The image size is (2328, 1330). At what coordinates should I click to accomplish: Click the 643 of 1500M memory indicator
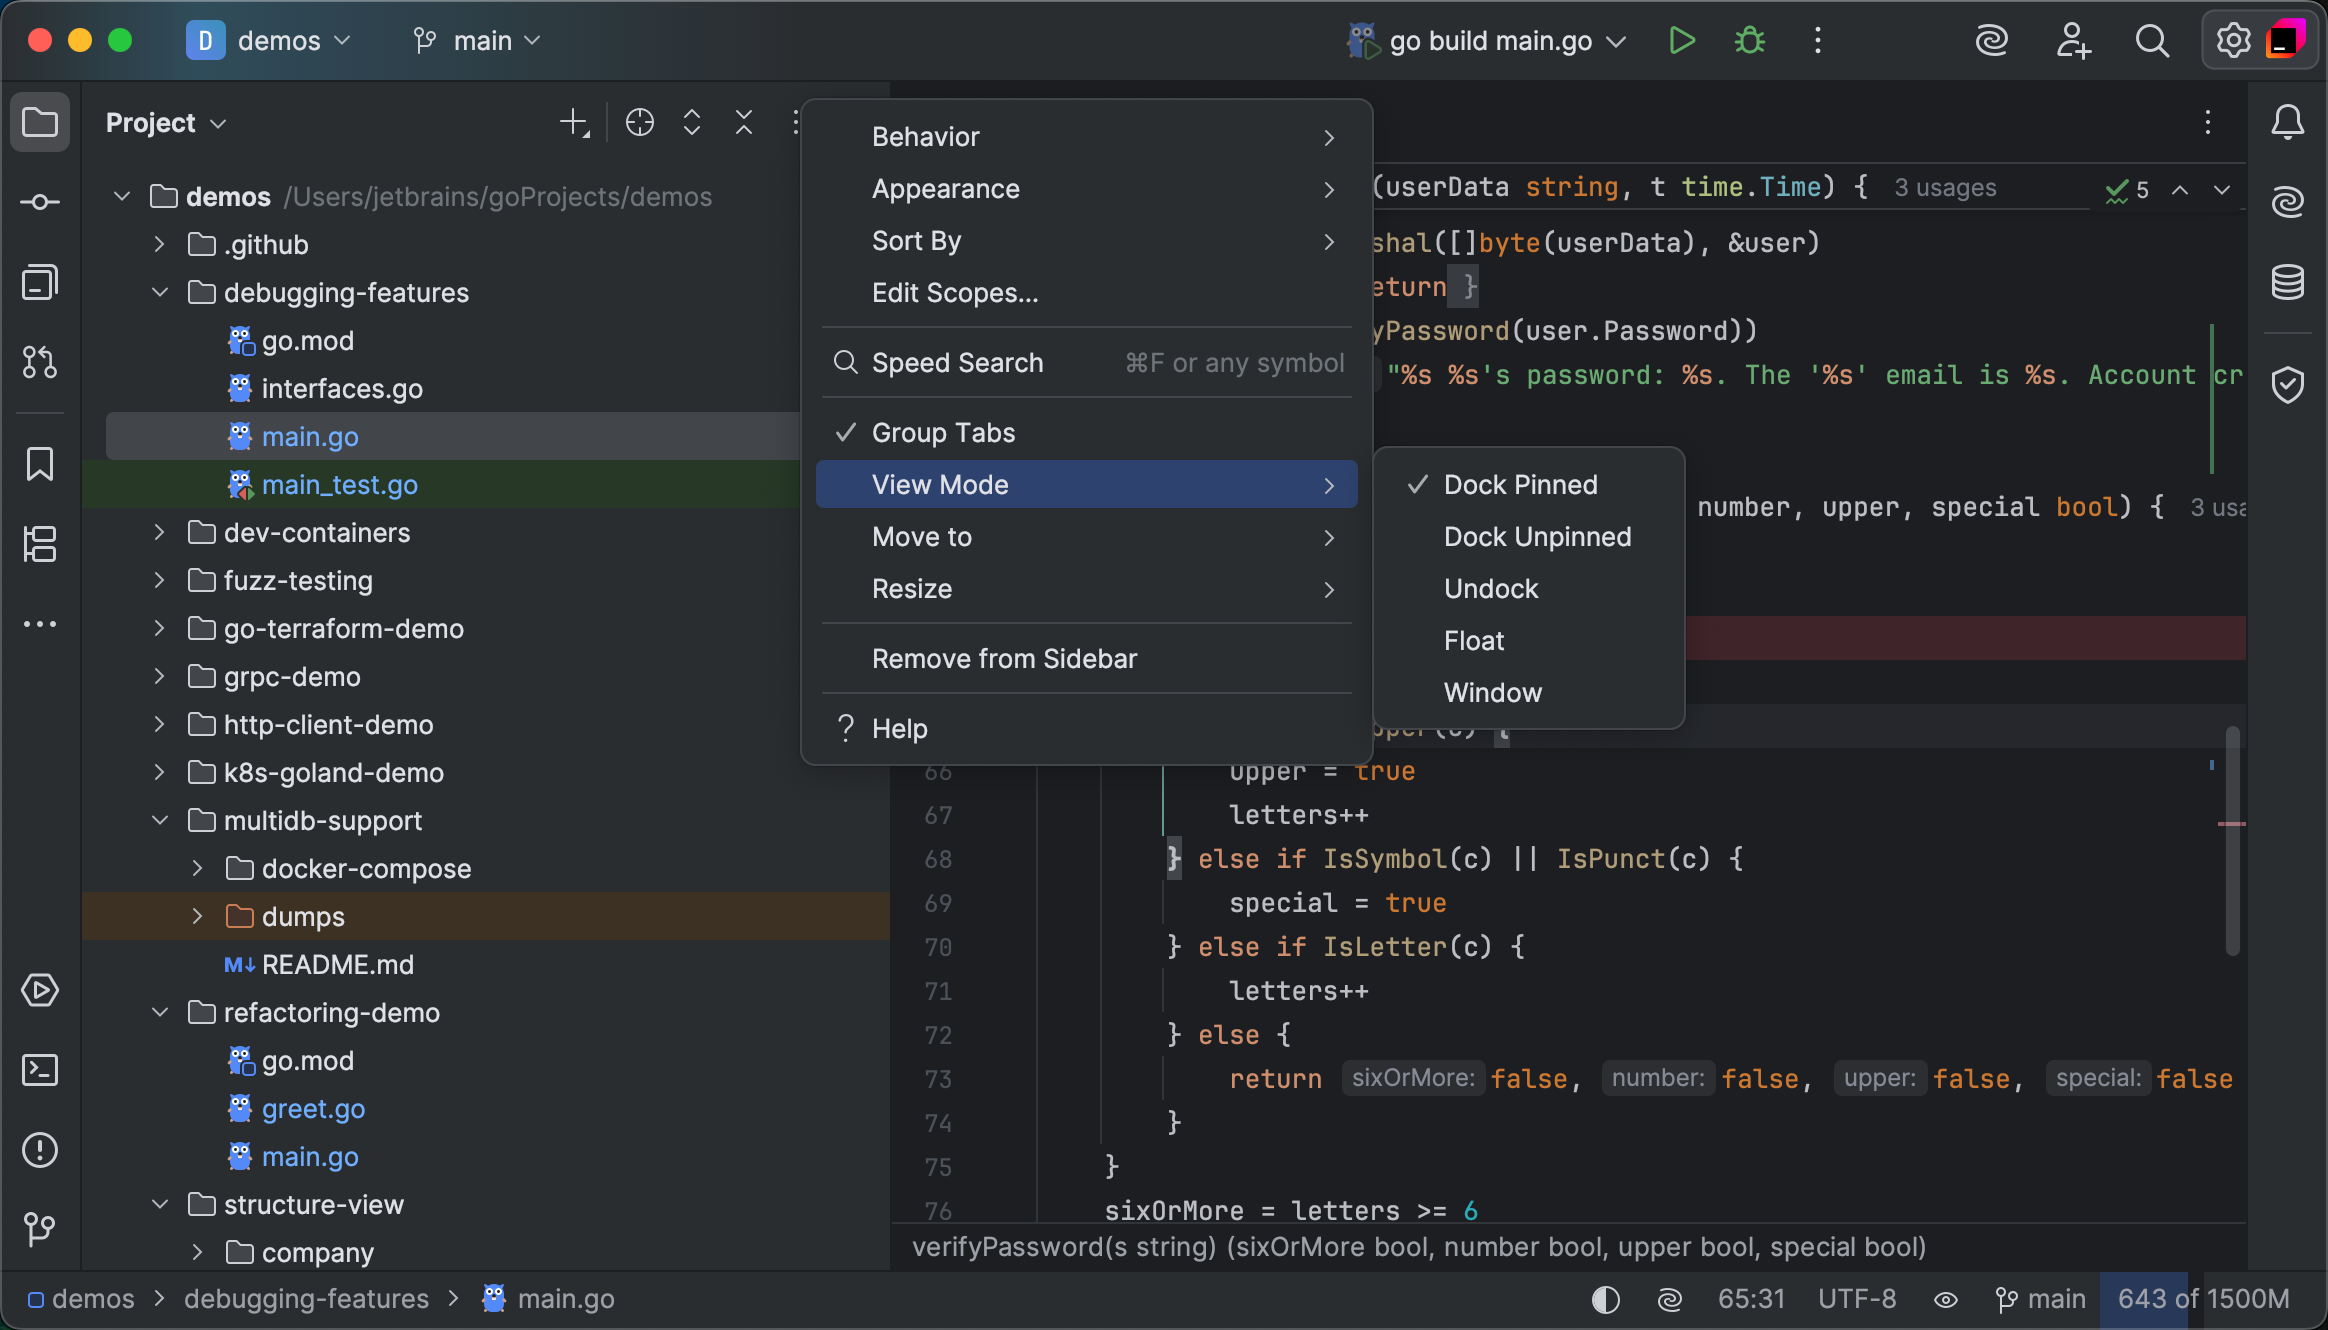2204,1299
